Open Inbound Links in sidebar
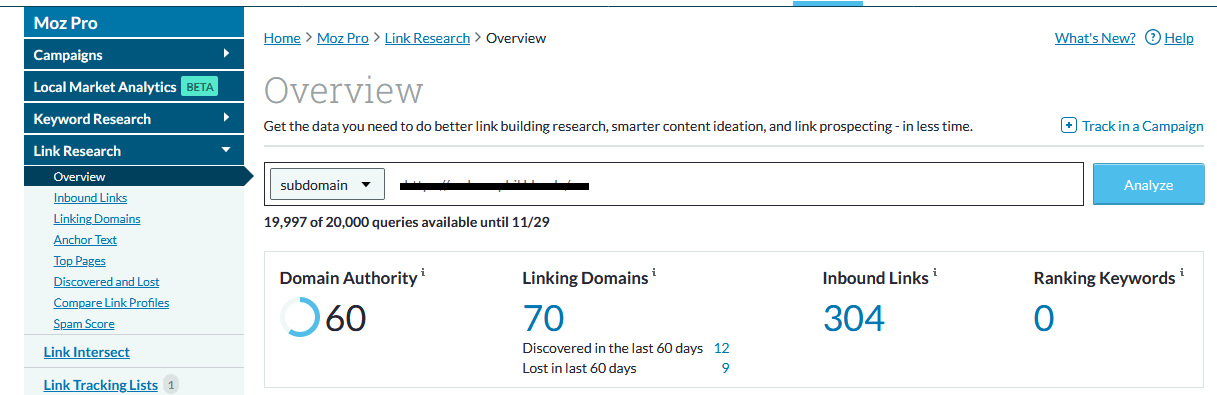 coord(90,198)
